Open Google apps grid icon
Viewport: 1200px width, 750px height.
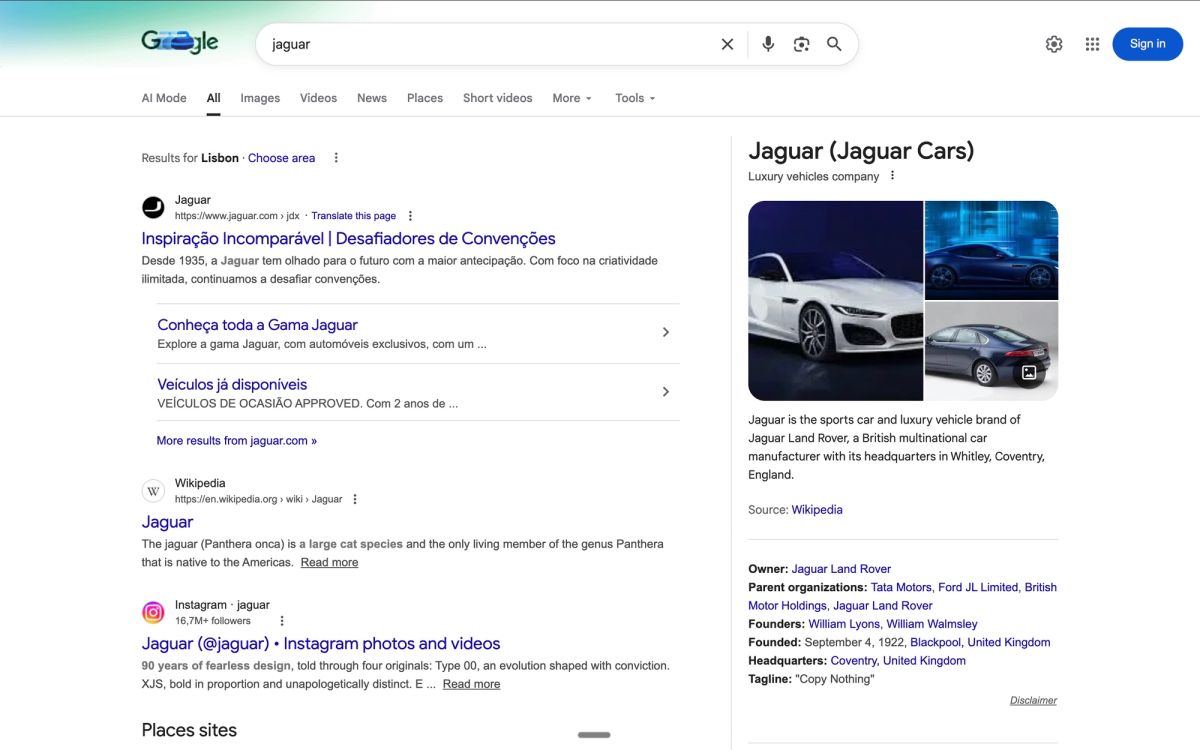(x=1092, y=44)
